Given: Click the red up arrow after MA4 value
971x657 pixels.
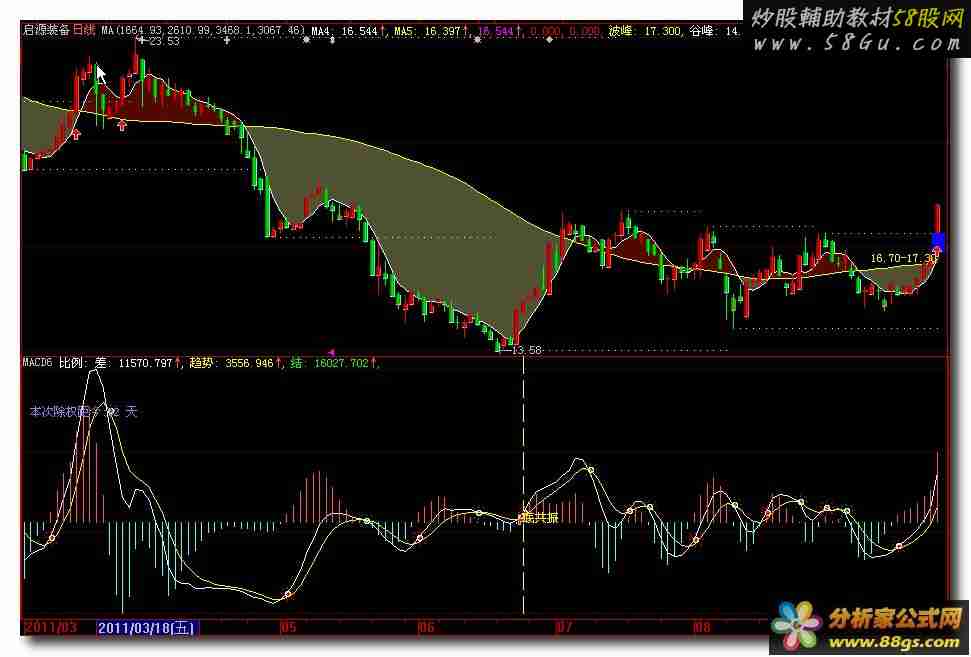Looking at the screenshot, I should (386, 32).
